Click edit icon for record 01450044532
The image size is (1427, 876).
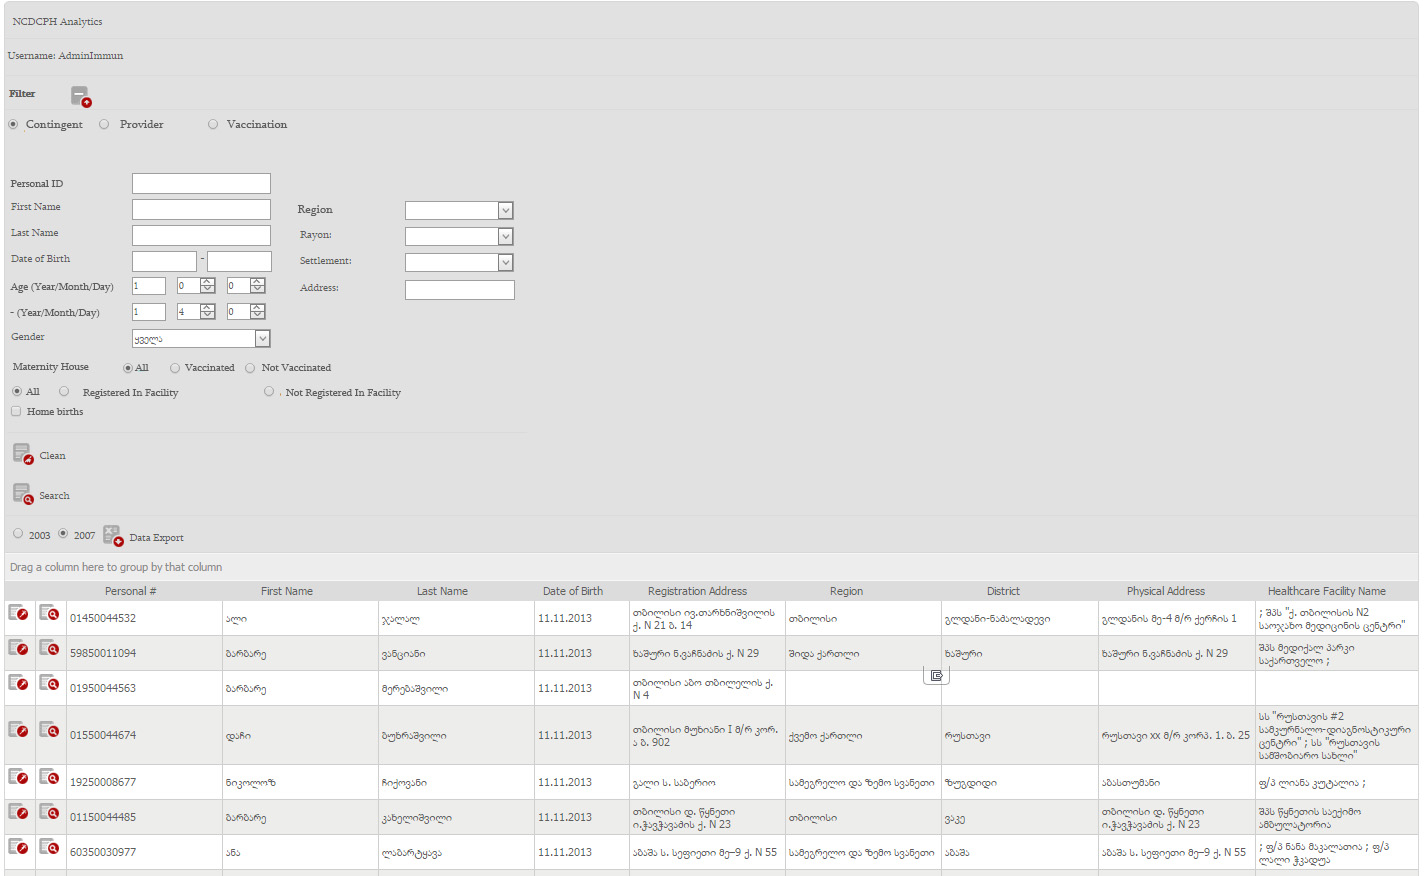[18, 613]
